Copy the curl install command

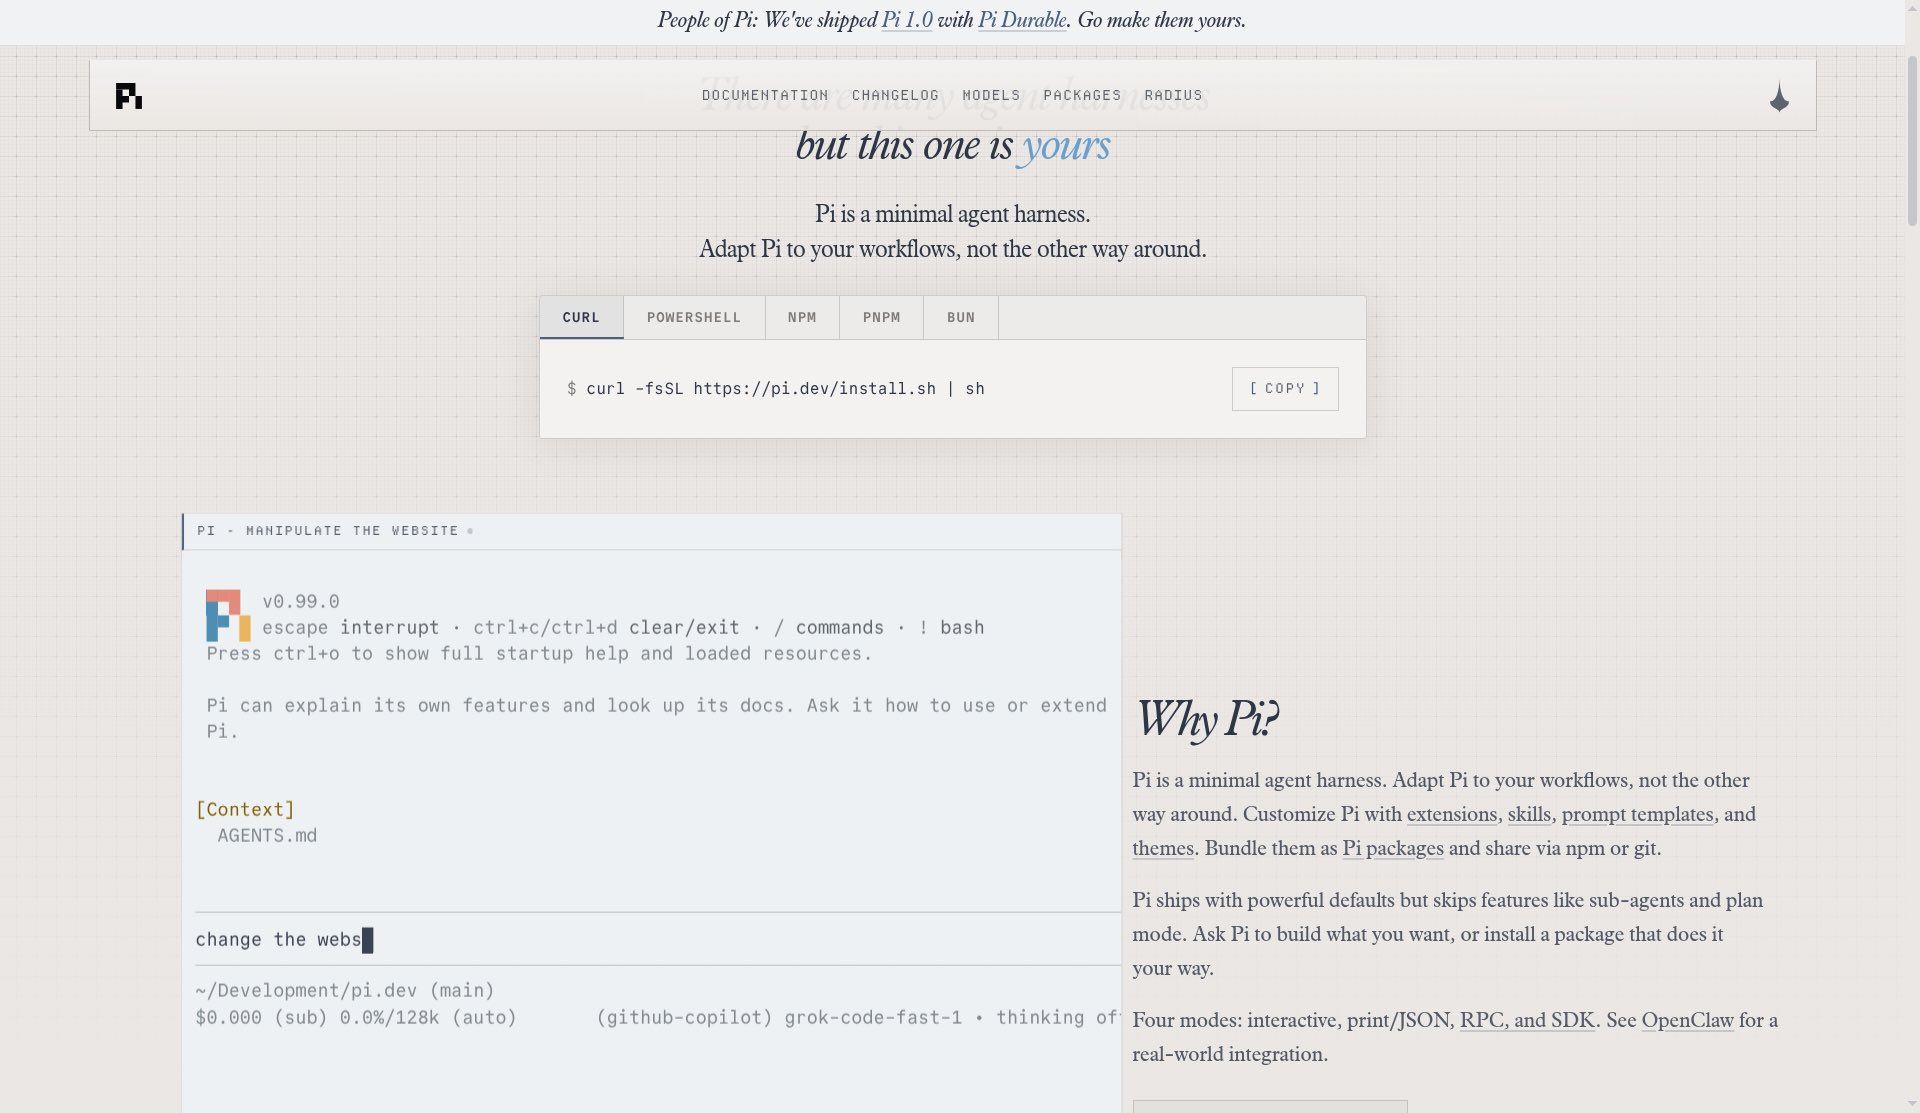coord(1285,388)
